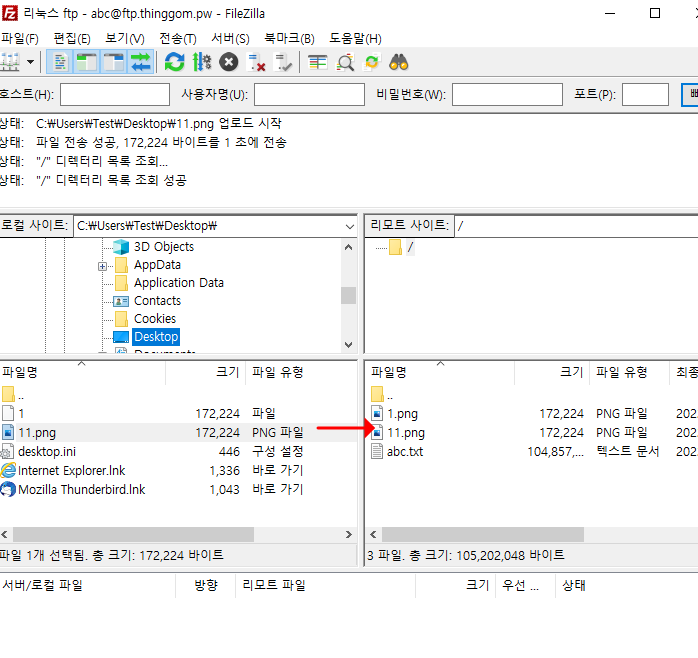Open the directory listing filters dialog

coord(318,62)
